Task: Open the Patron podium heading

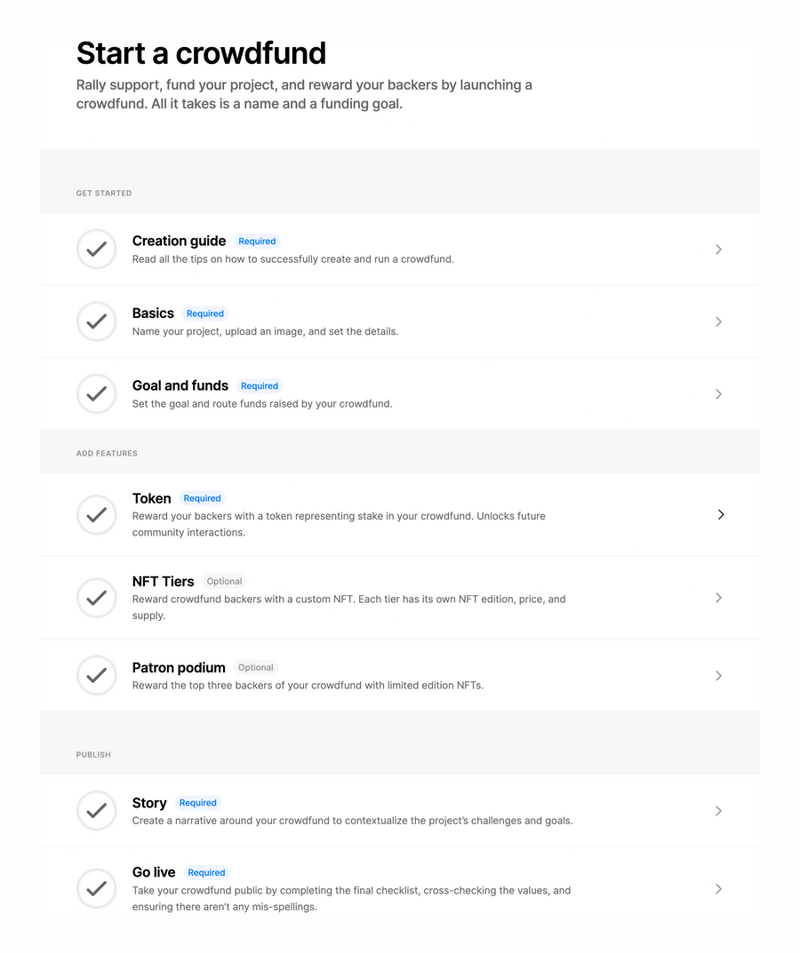Action: 179,667
